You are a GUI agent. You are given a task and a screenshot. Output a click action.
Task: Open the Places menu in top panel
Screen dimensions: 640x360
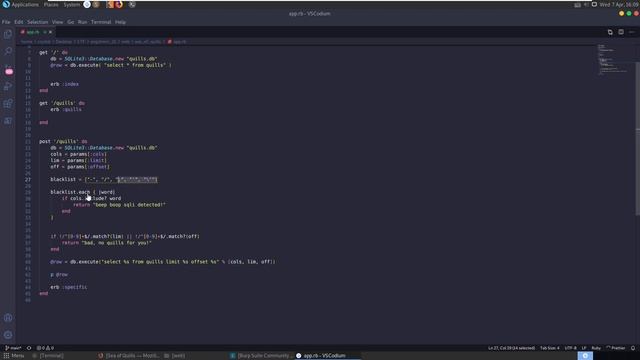click(x=51, y=4)
